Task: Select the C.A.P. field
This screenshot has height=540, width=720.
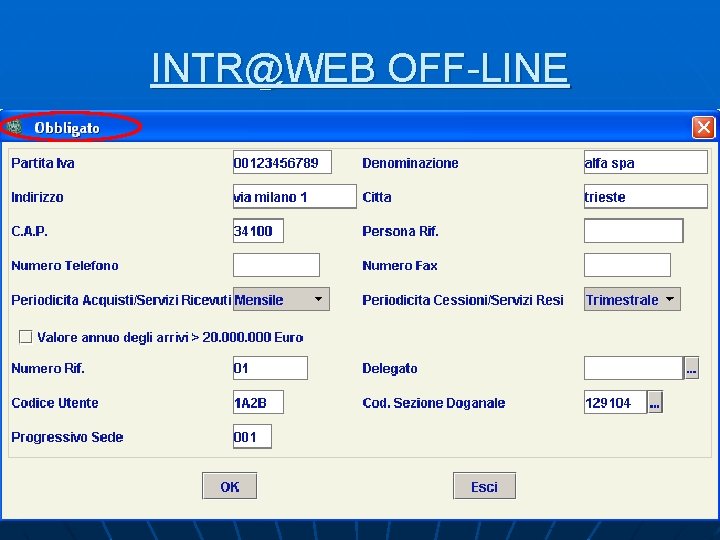Action: click(x=258, y=231)
